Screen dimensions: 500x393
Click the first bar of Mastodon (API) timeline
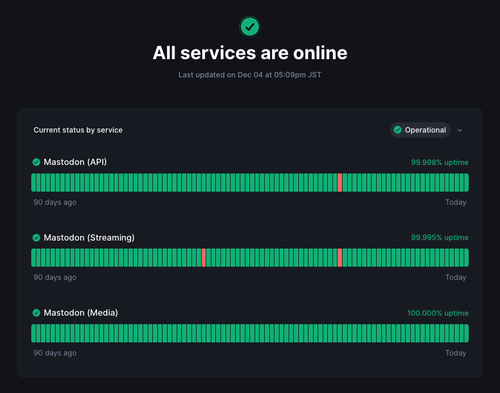33,183
